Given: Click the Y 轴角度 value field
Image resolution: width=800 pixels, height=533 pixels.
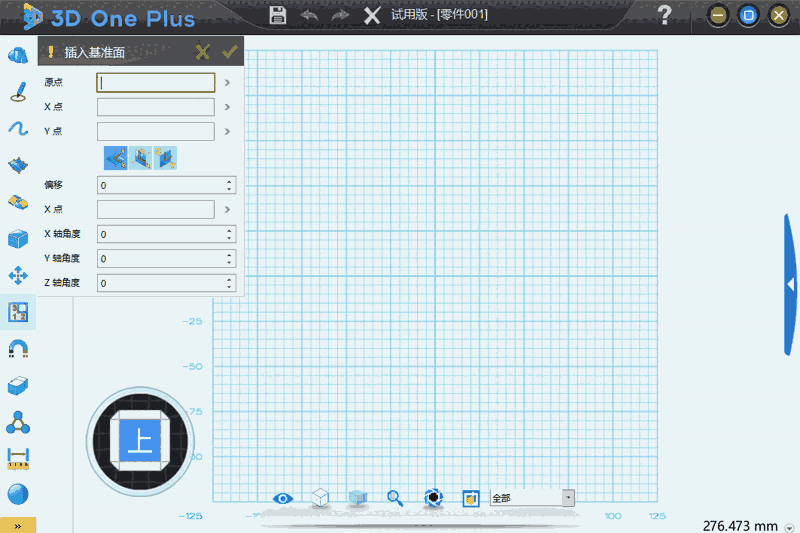Looking at the screenshot, I should click(x=161, y=259).
